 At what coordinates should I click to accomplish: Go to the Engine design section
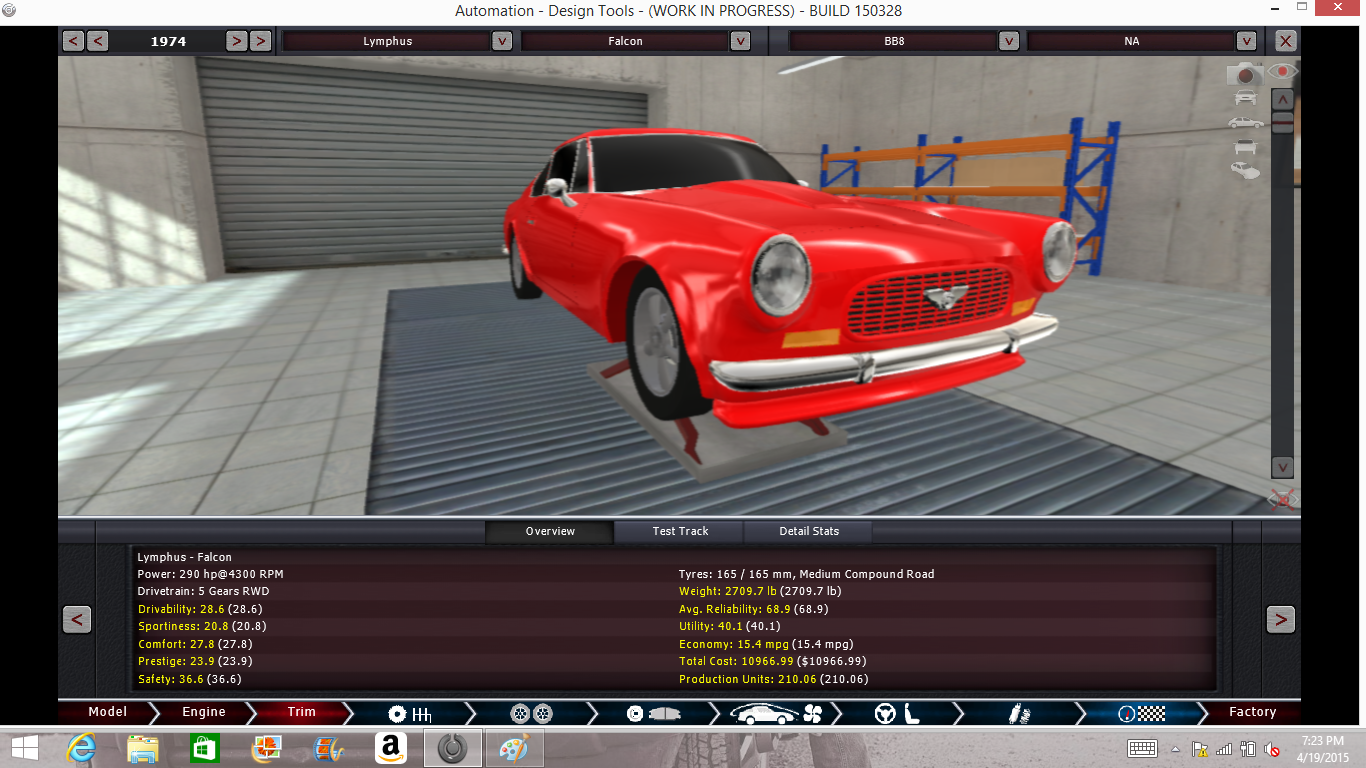click(x=204, y=713)
